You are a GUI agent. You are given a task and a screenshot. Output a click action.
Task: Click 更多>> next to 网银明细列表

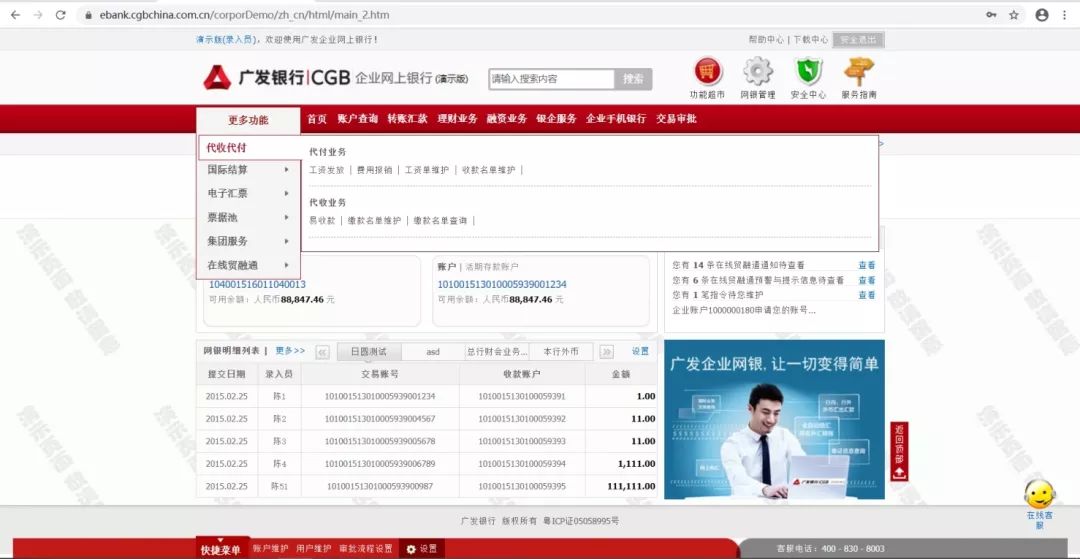click(x=290, y=351)
